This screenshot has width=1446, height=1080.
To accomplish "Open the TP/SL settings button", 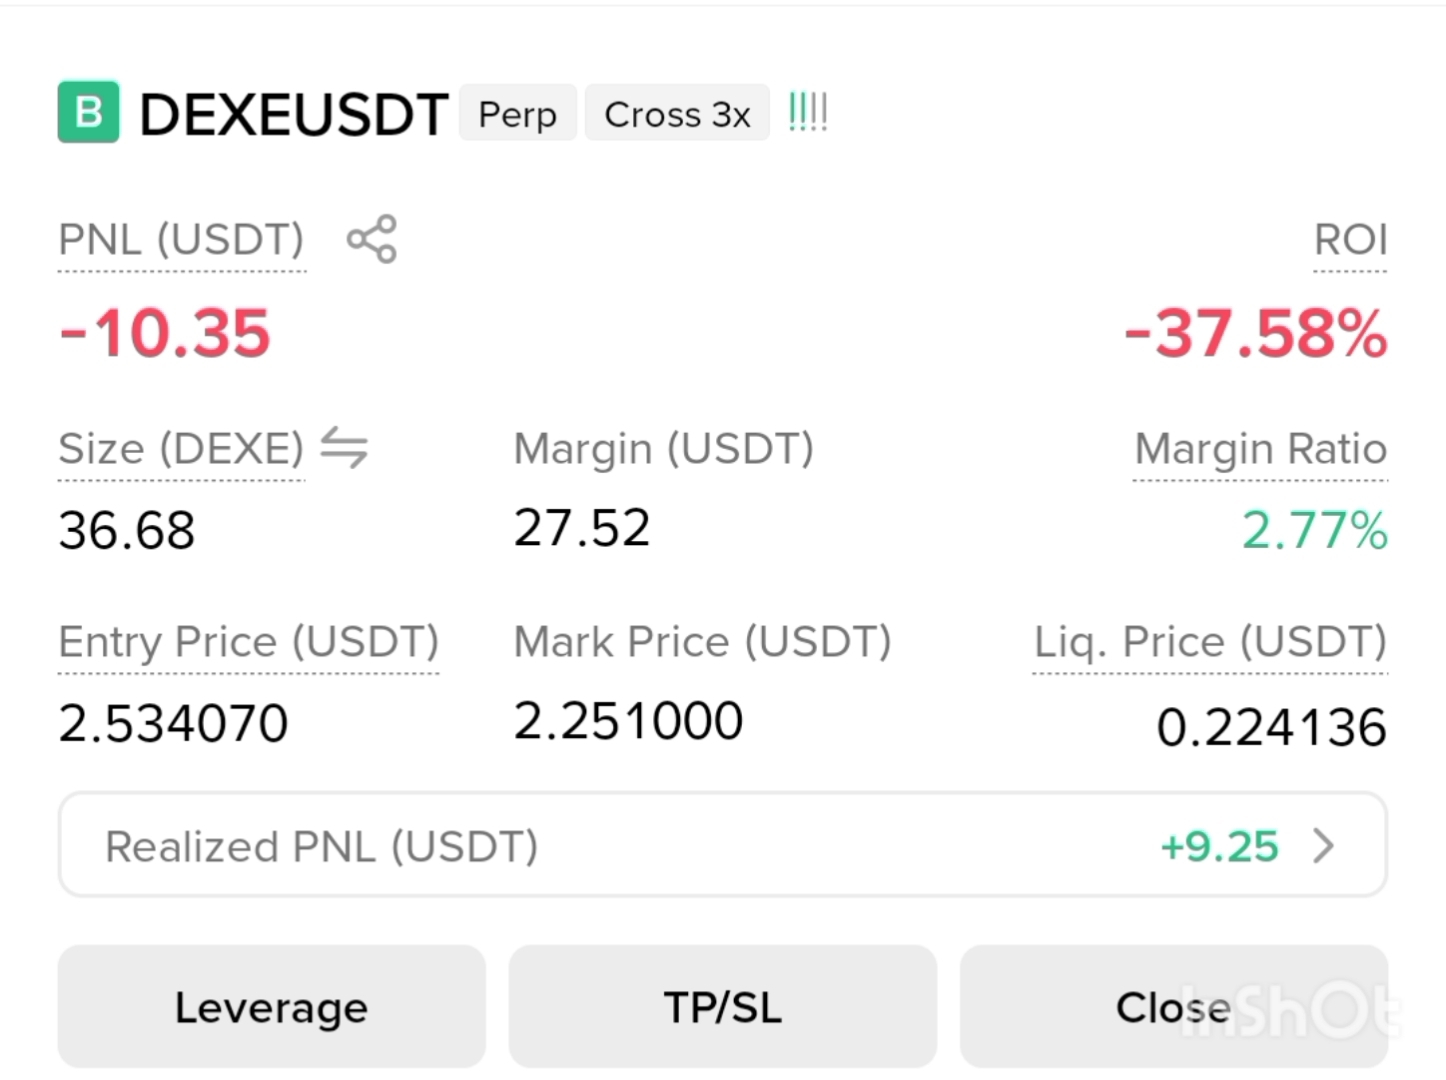I will click(723, 1007).
